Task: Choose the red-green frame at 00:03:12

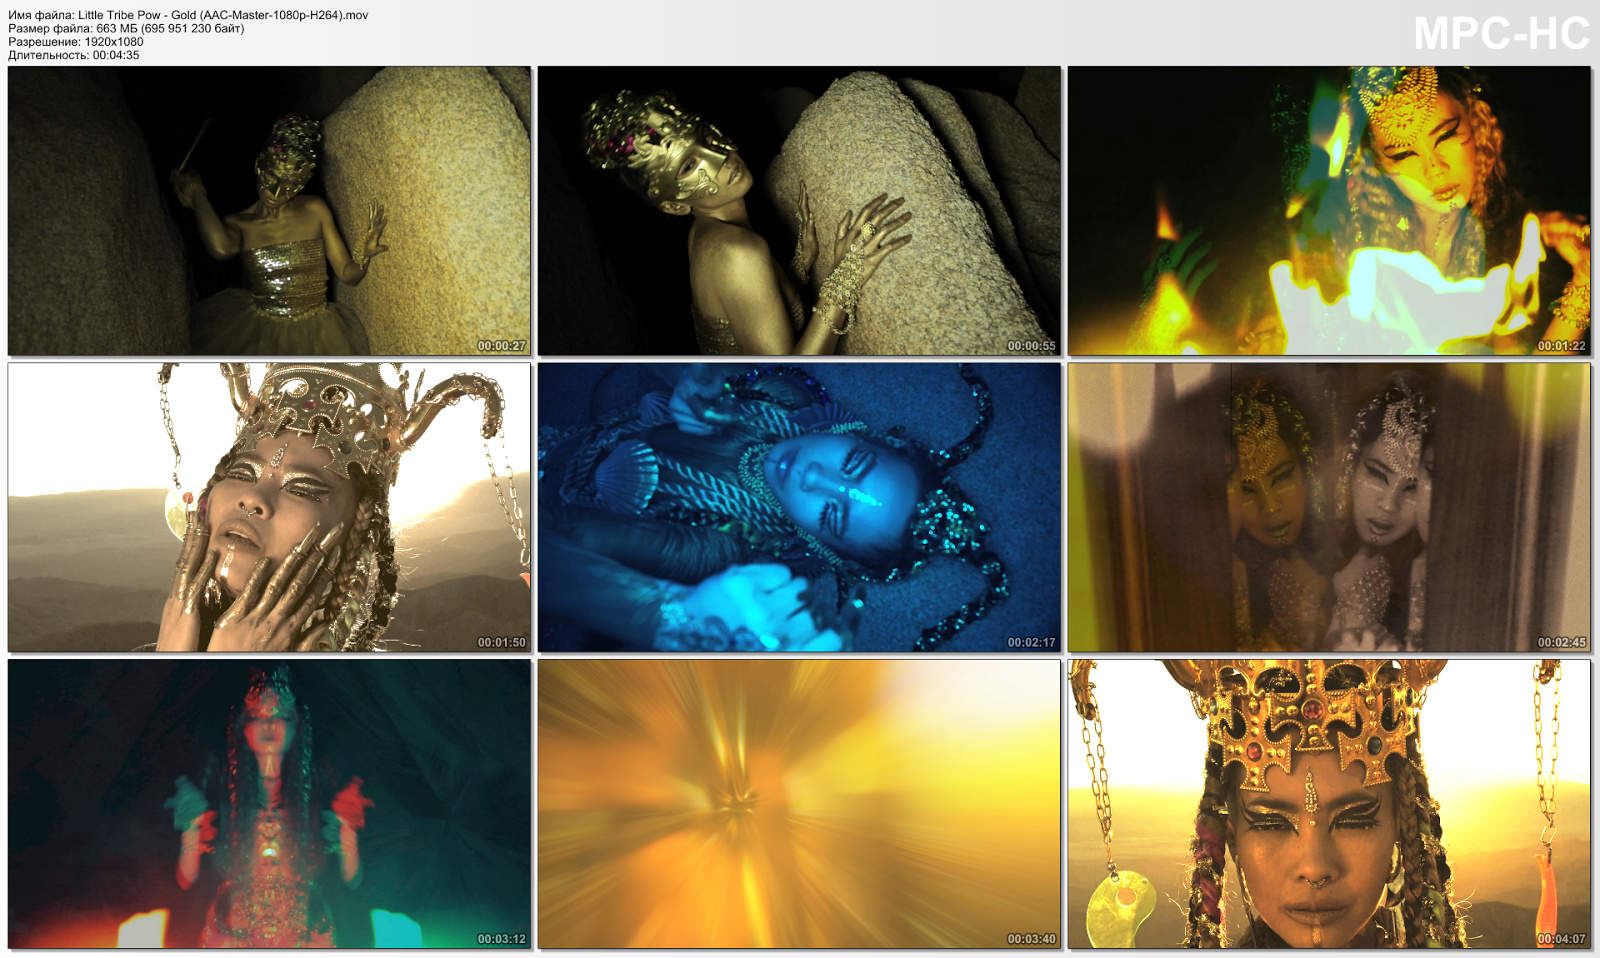Action: tap(269, 804)
